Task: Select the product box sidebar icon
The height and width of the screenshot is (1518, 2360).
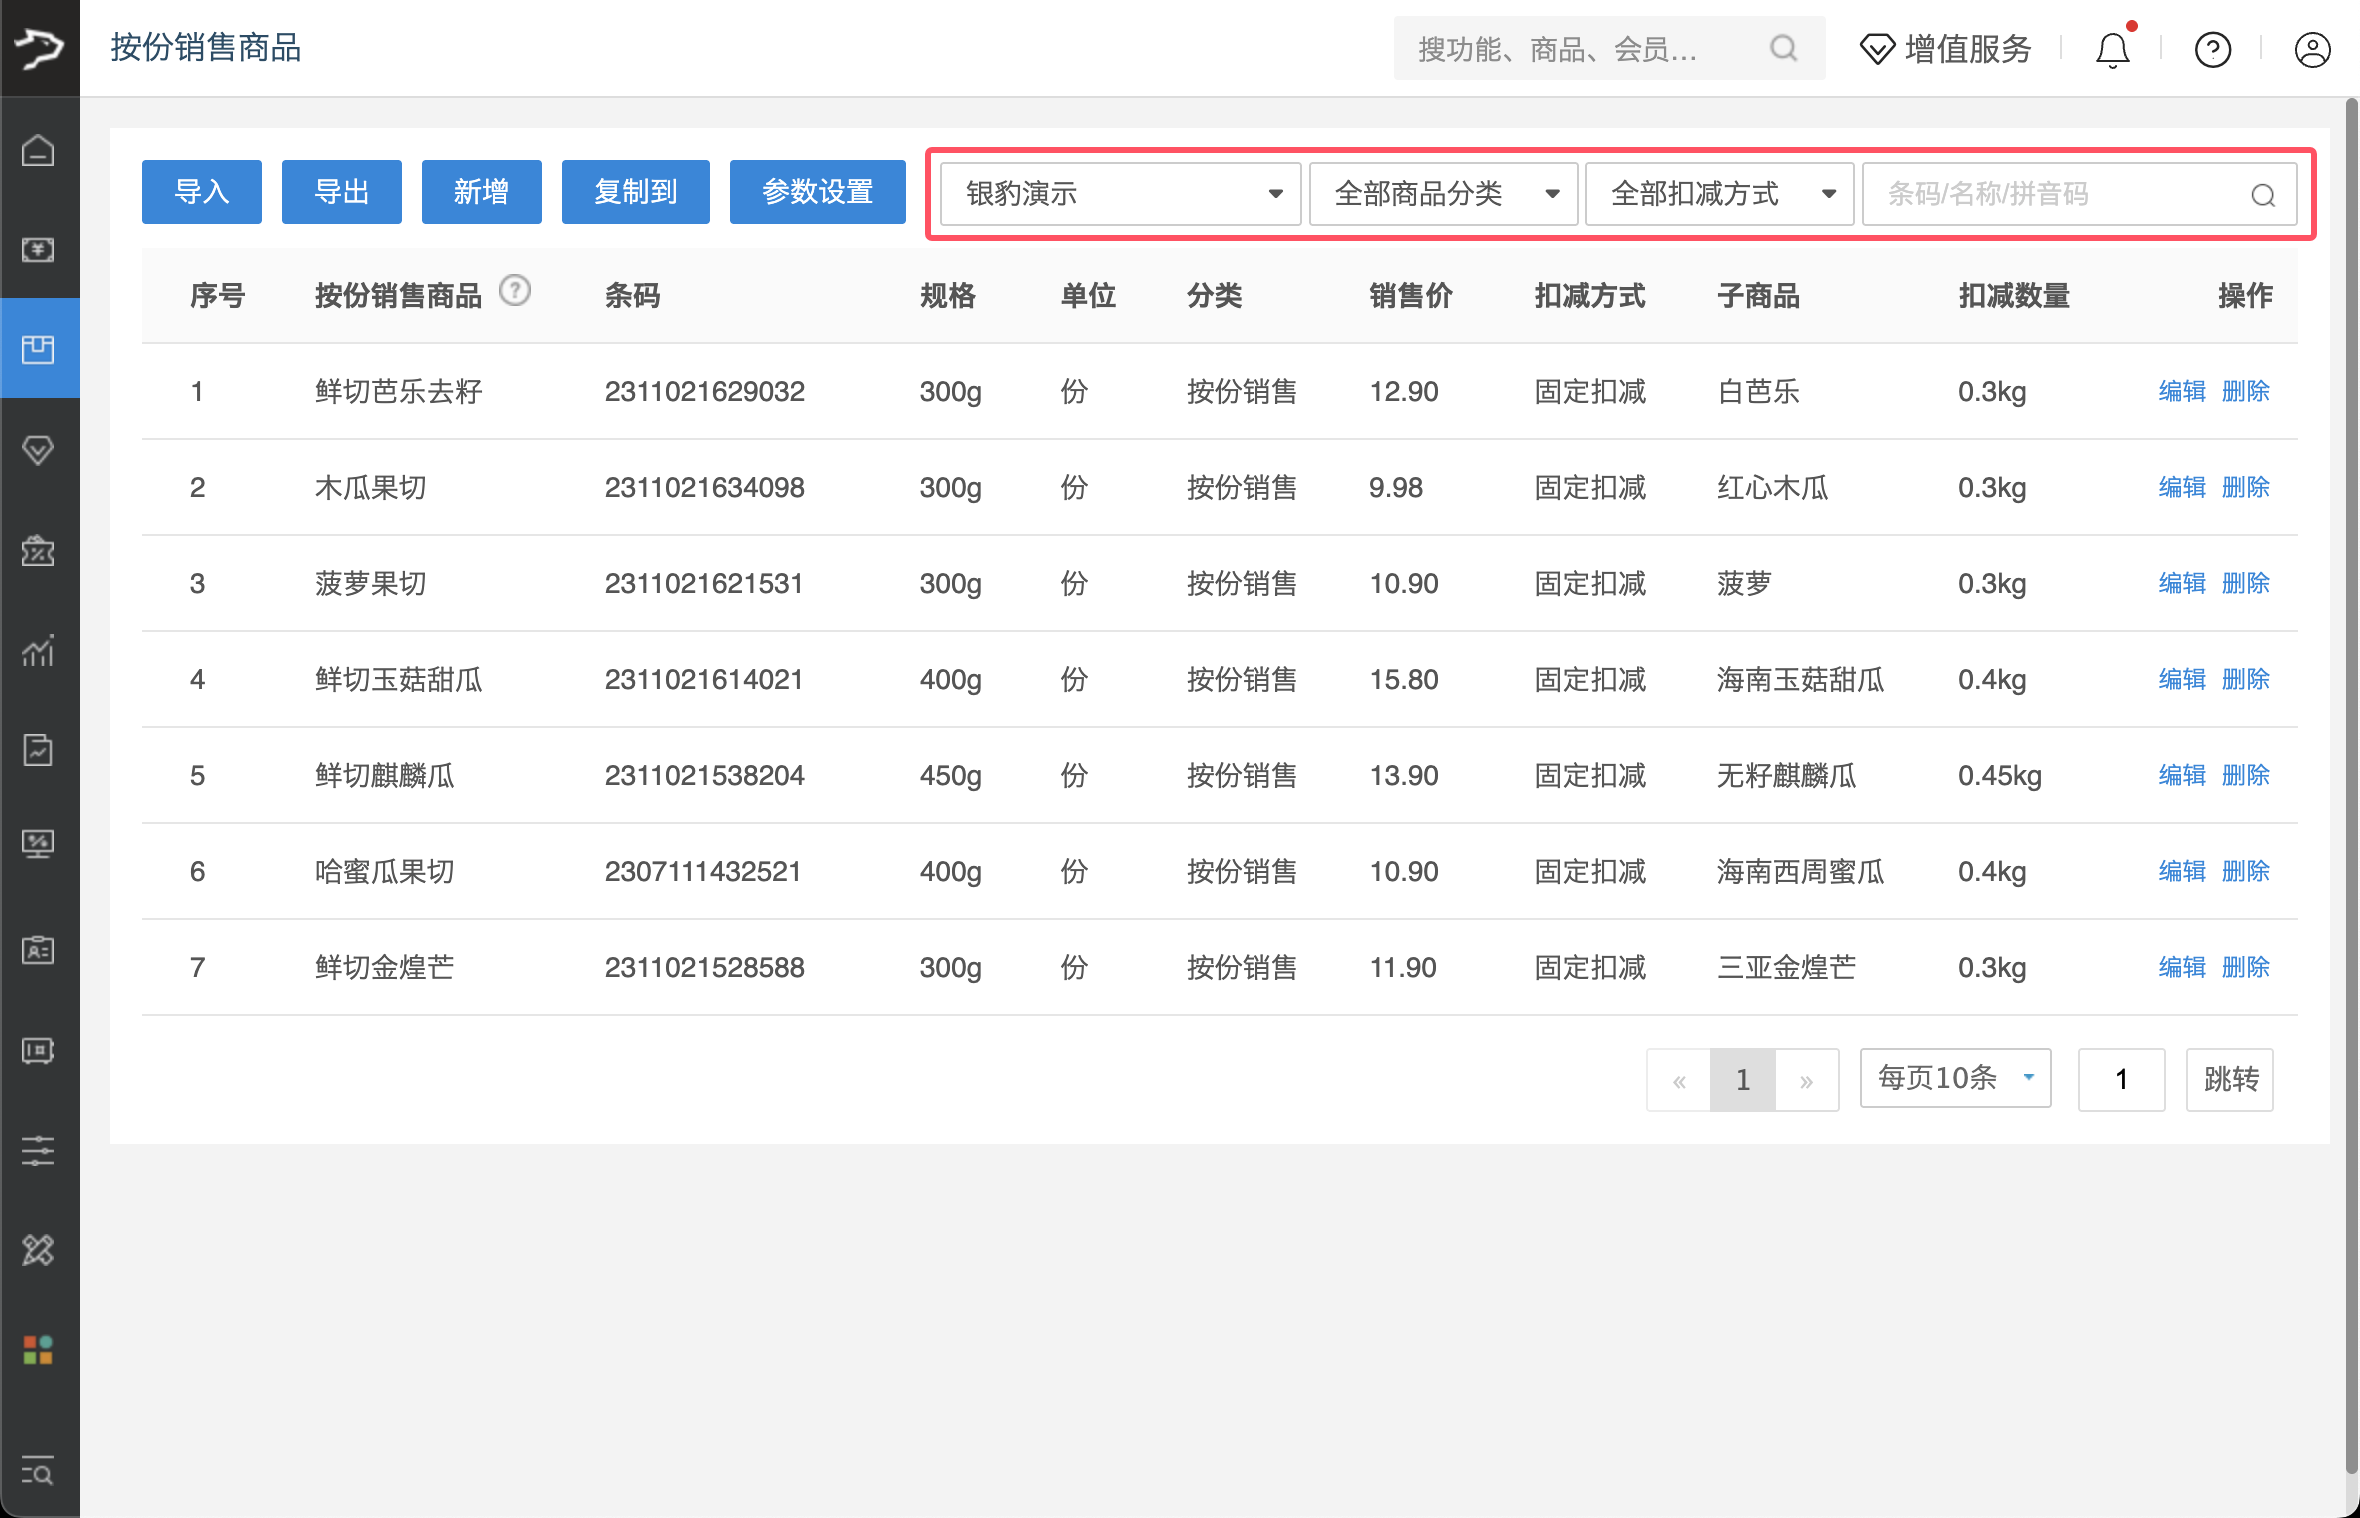Action: coord(38,349)
